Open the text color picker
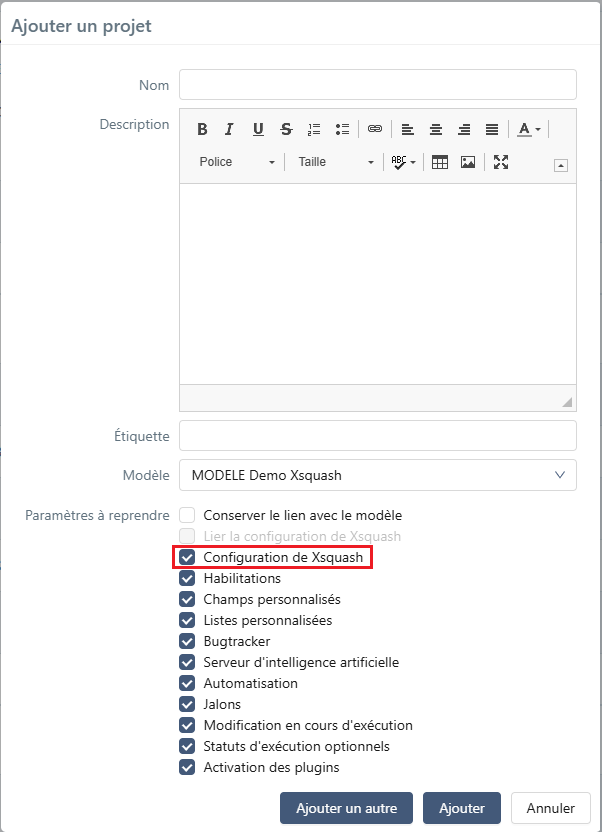The image size is (602, 832). point(529,129)
